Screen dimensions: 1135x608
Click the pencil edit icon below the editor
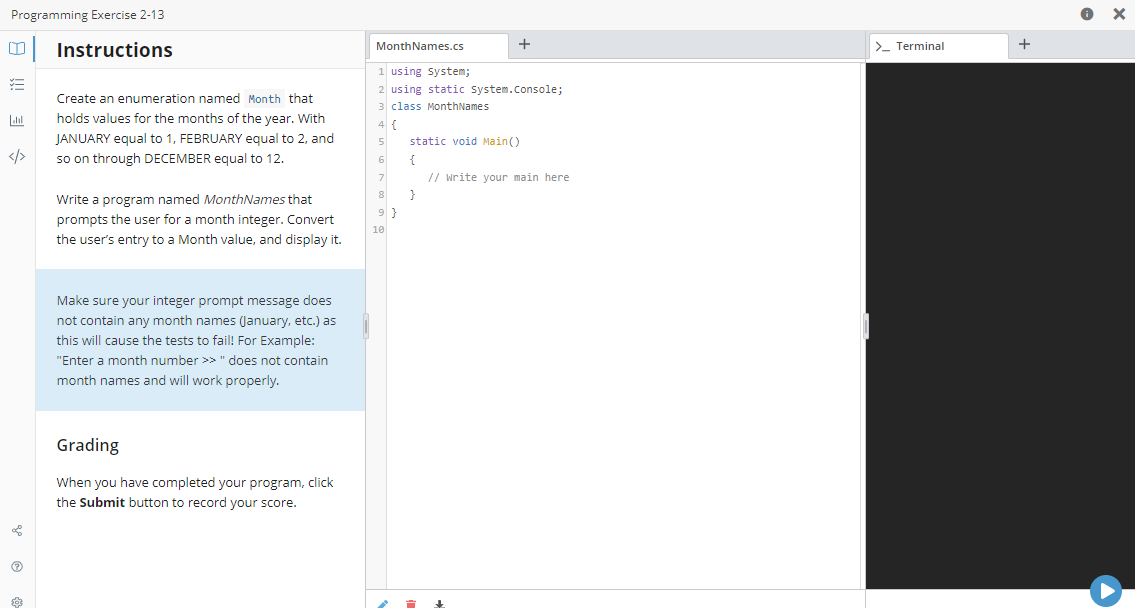click(381, 603)
